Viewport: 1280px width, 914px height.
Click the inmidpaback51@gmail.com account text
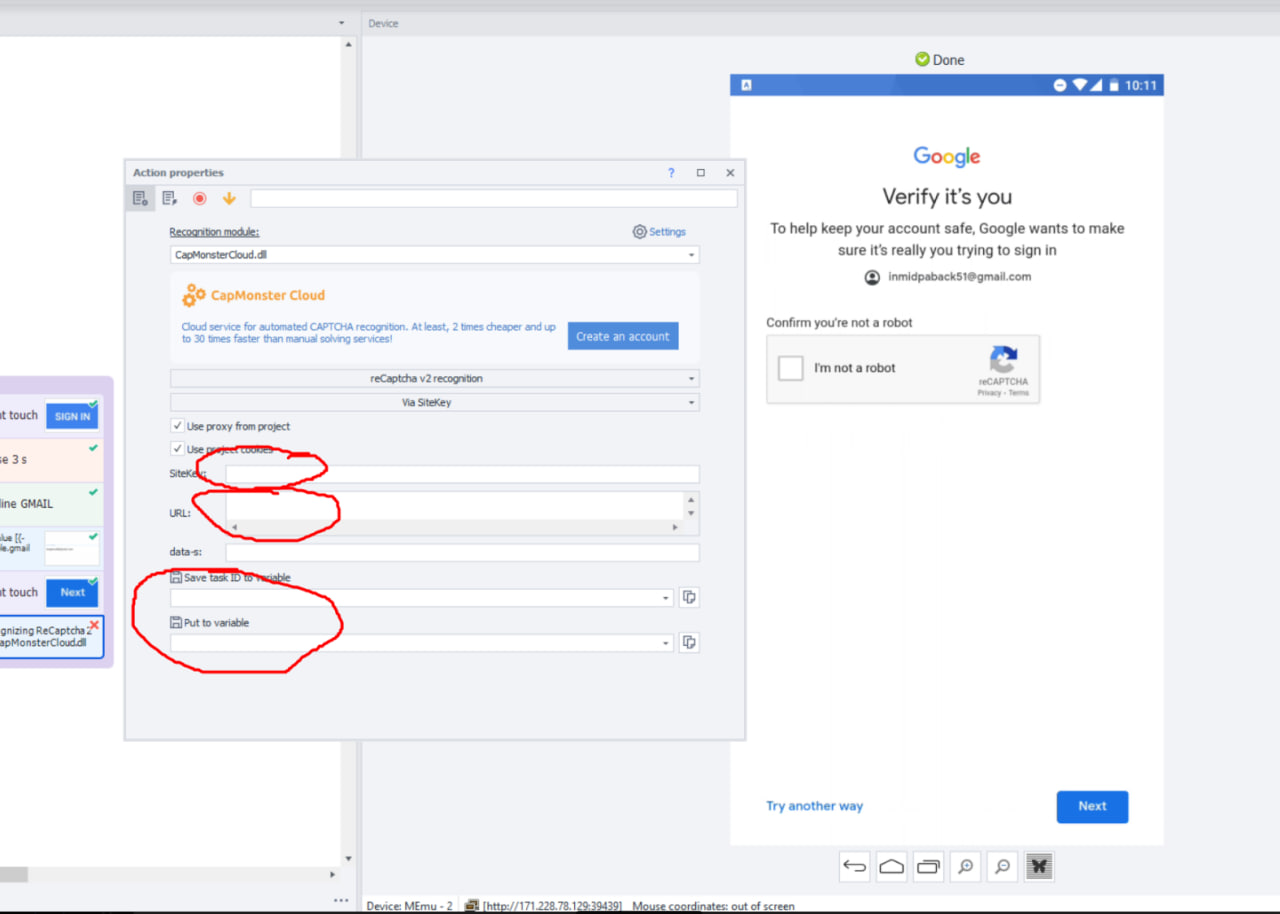(x=959, y=277)
